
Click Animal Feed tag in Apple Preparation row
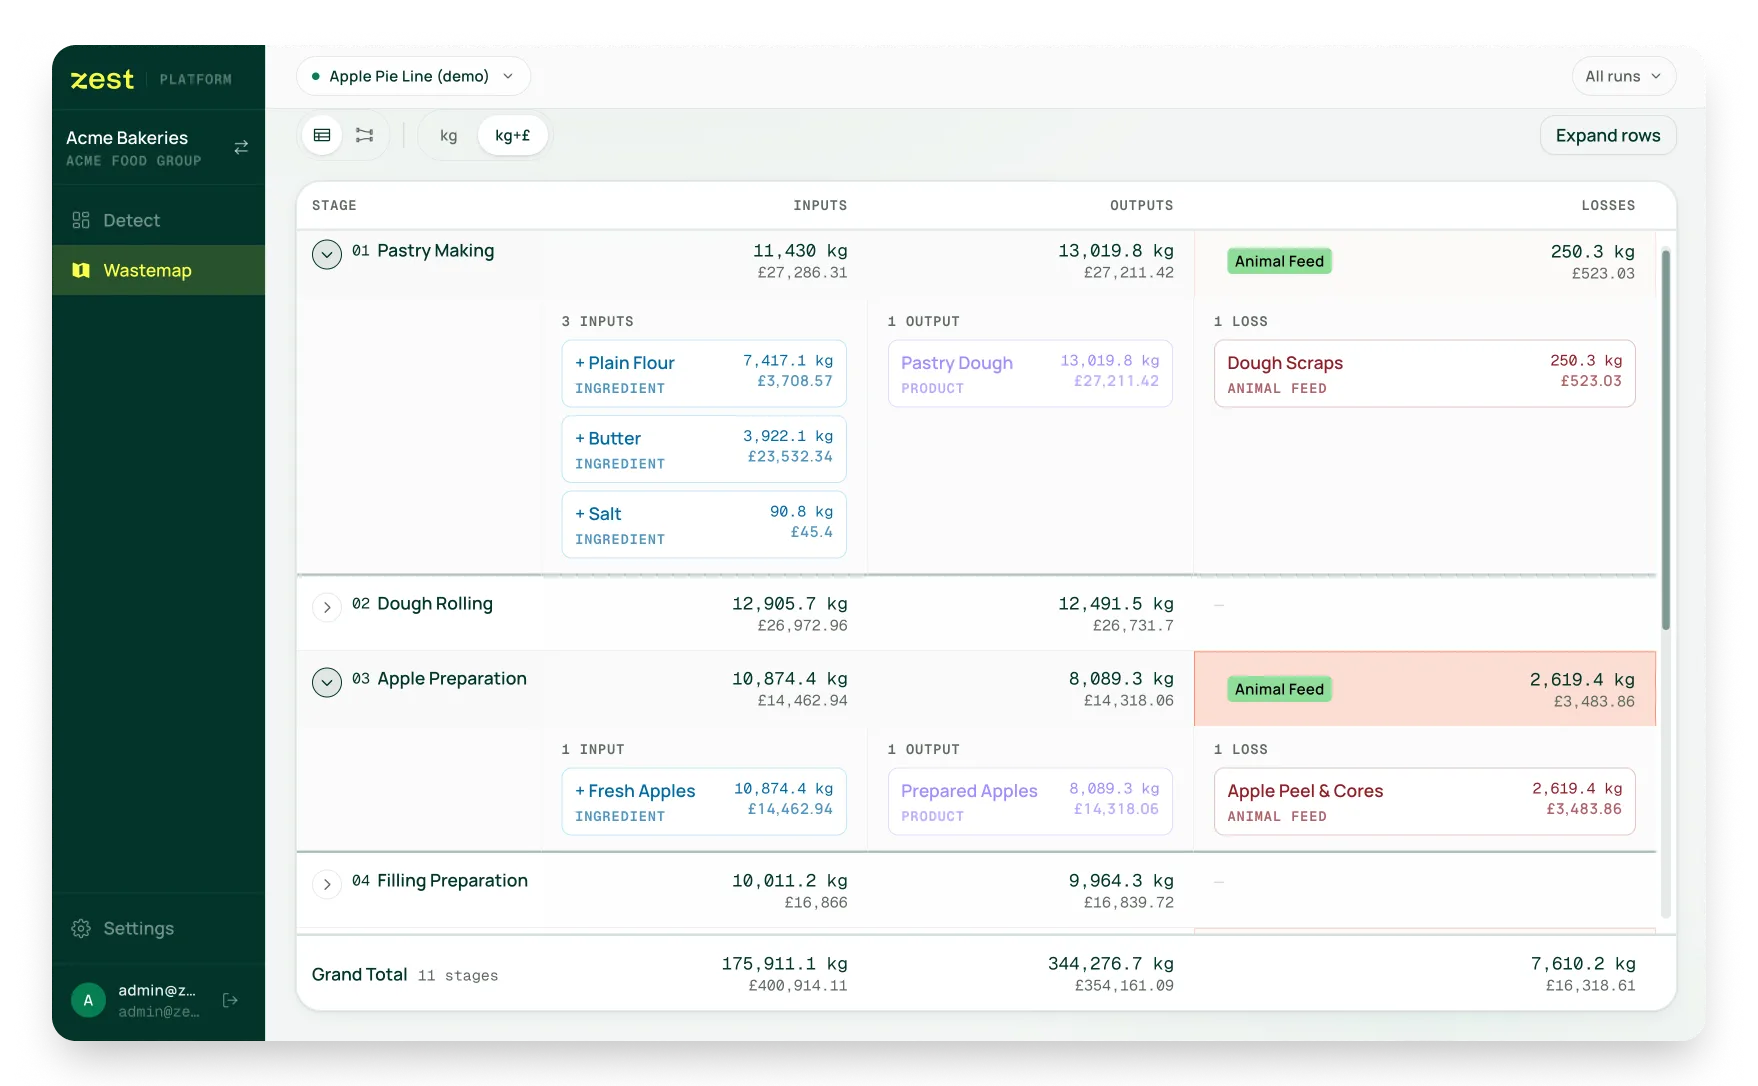[x=1279, y=689]
